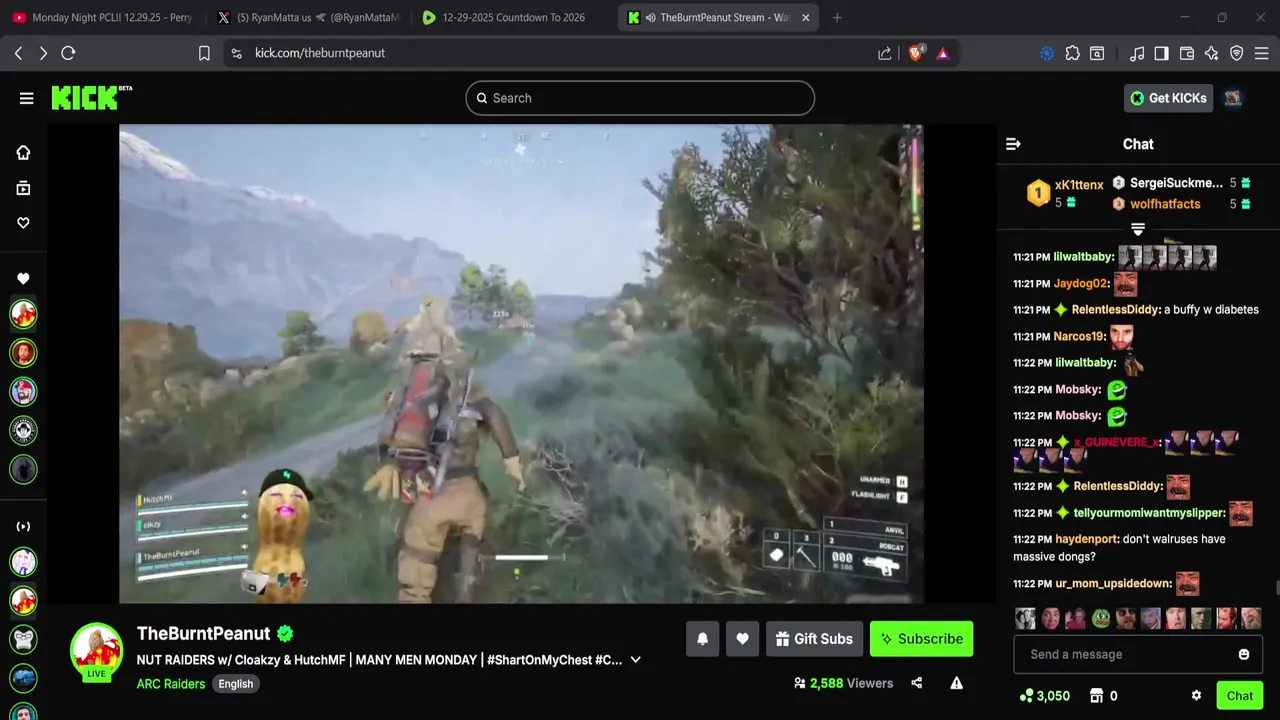Open TheBurntPeanut channel name
Viewport: 1280px width, 720px height.
pyautogui.click(x=204, y=633)
